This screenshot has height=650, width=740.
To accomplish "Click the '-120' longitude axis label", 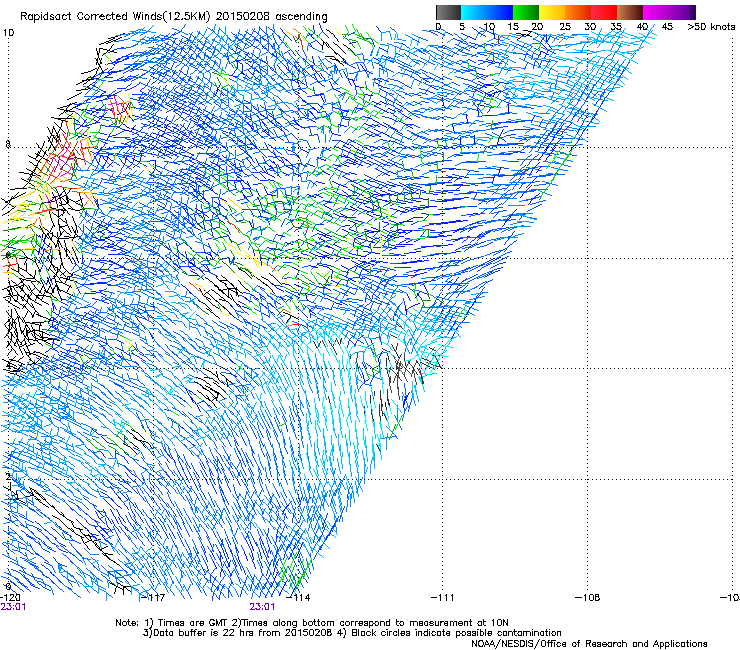I will pos(10,598).
